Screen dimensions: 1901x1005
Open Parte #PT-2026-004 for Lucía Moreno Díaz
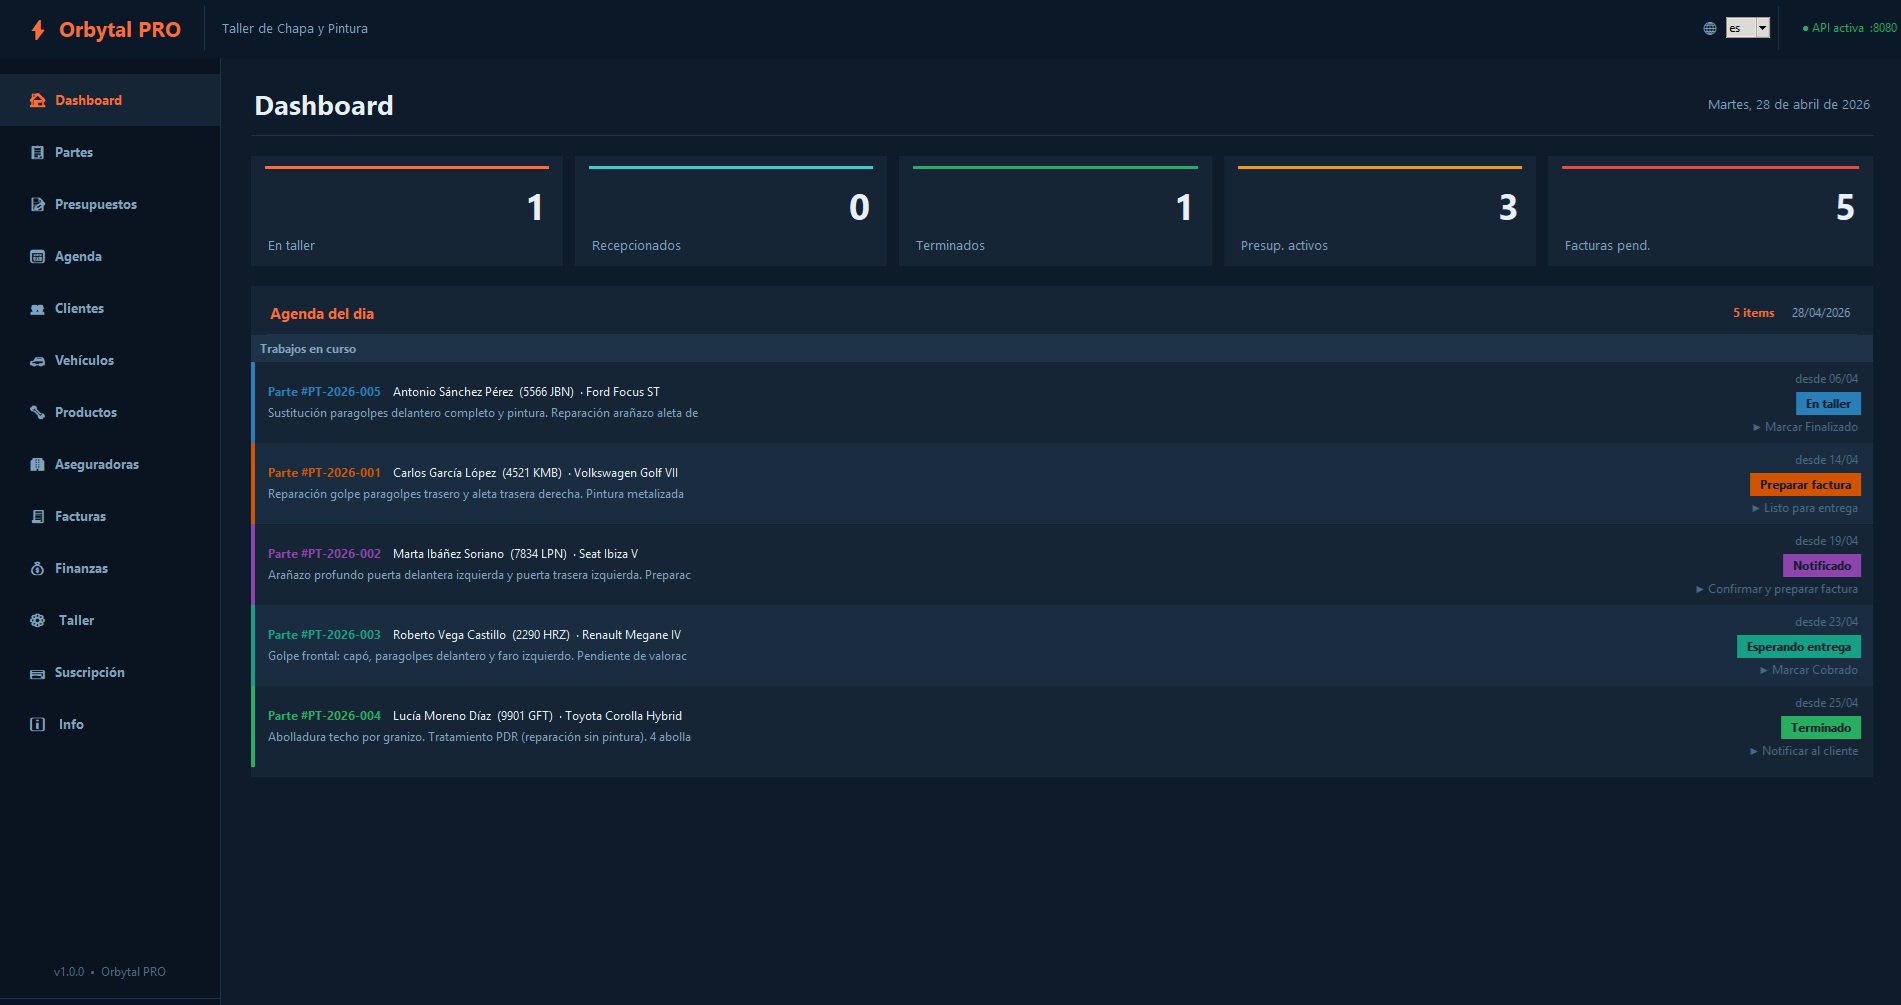(323, 716)
